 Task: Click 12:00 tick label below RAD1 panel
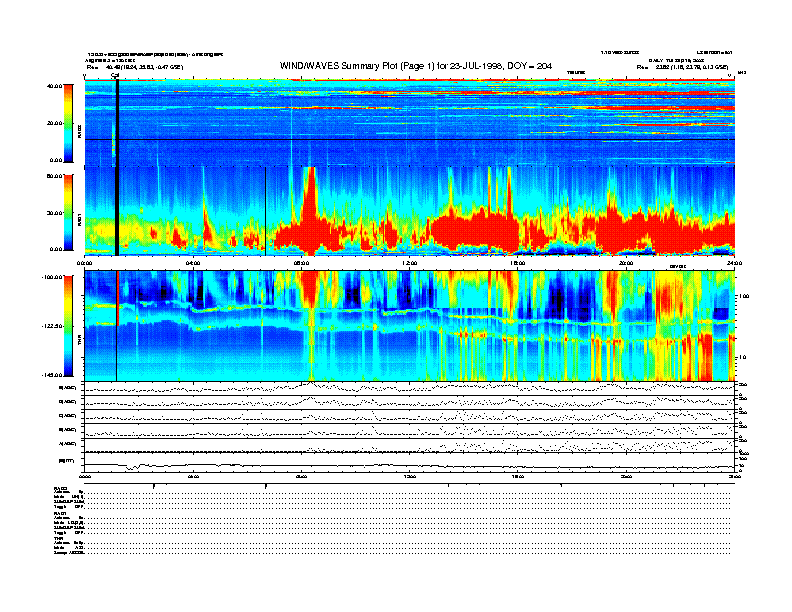[x=410, y=263]
